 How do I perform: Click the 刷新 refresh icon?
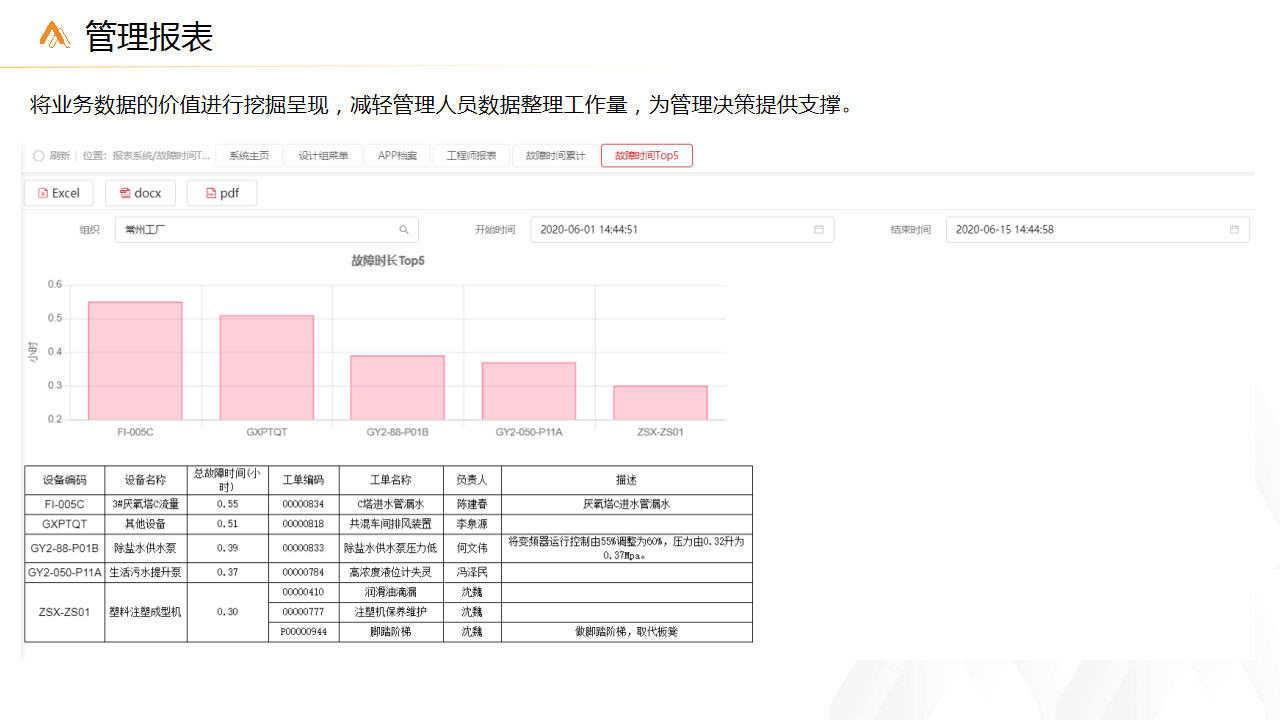pyautogui.click(x=38, y=156)
